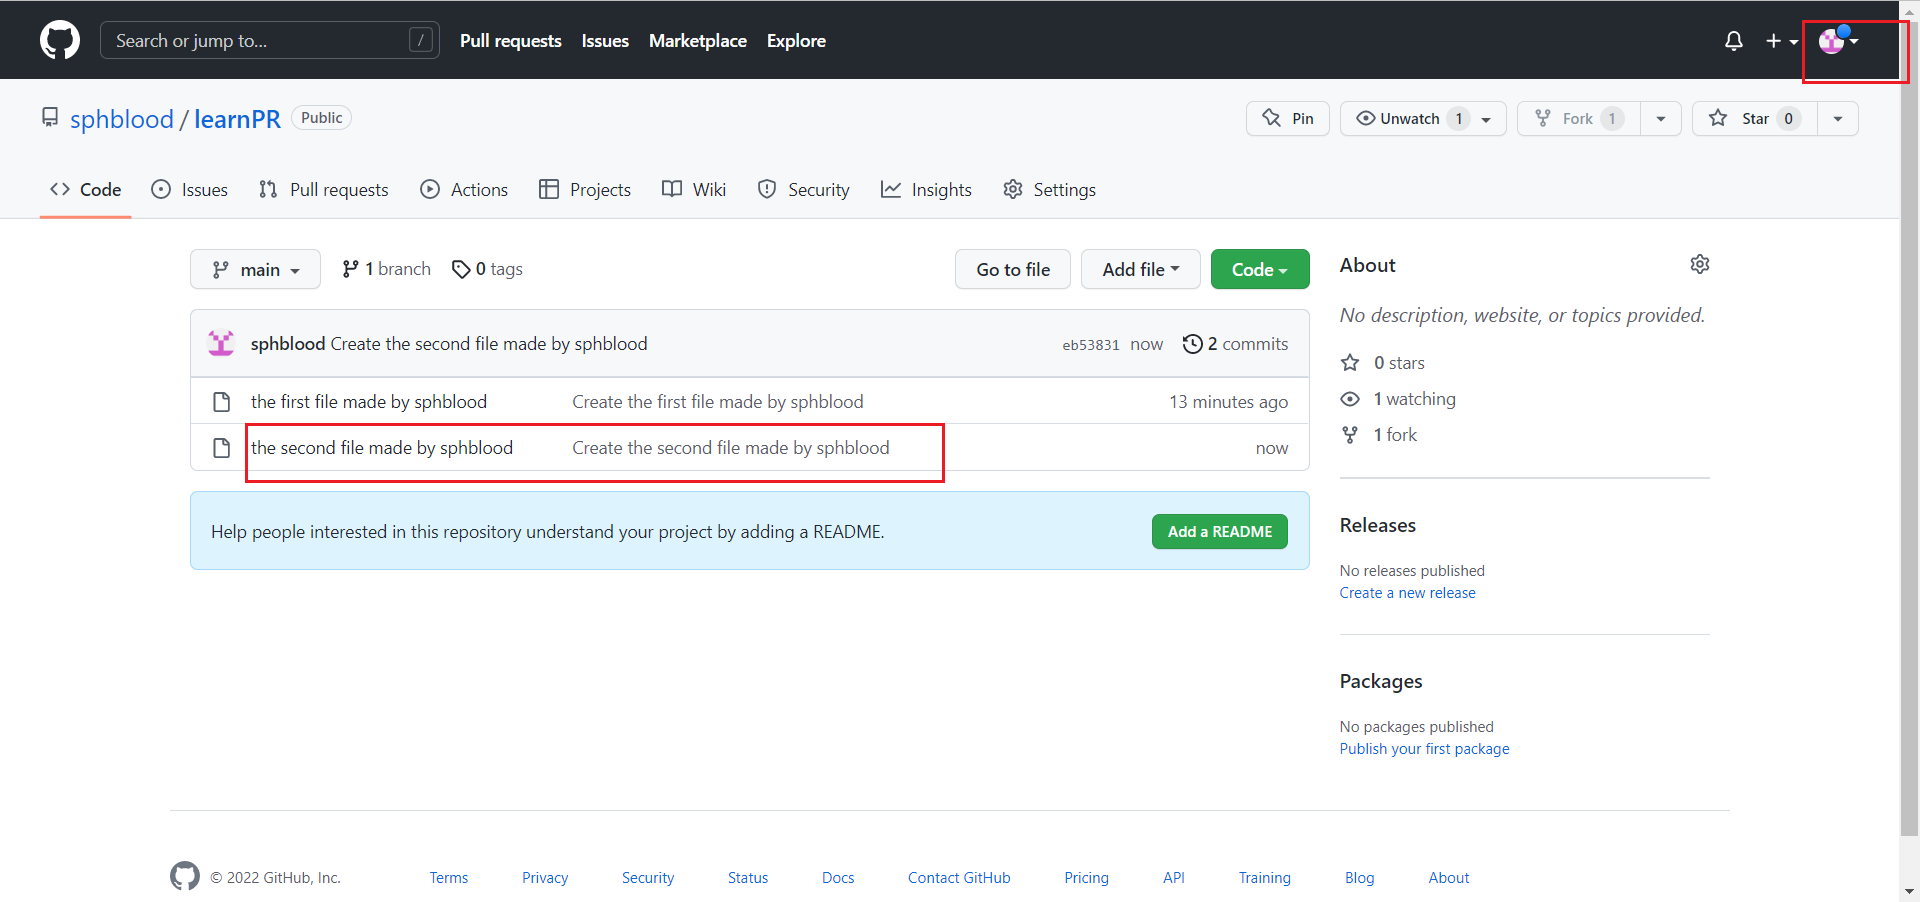Go to Explore

click(x=796, y=41)
